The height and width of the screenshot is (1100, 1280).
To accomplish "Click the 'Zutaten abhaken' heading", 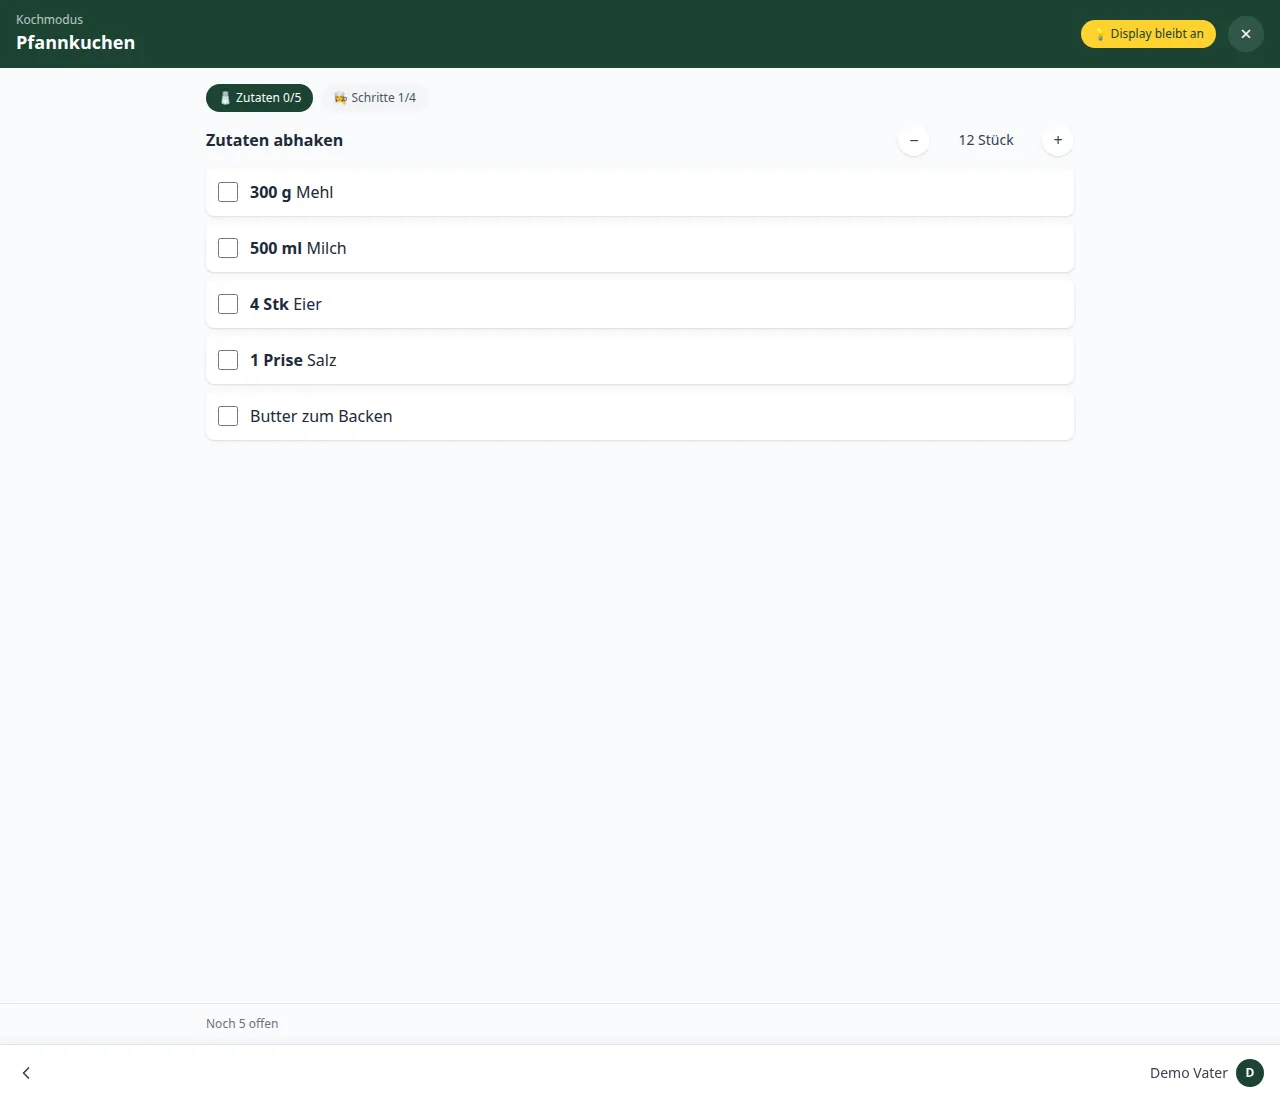I will point(274,140).
